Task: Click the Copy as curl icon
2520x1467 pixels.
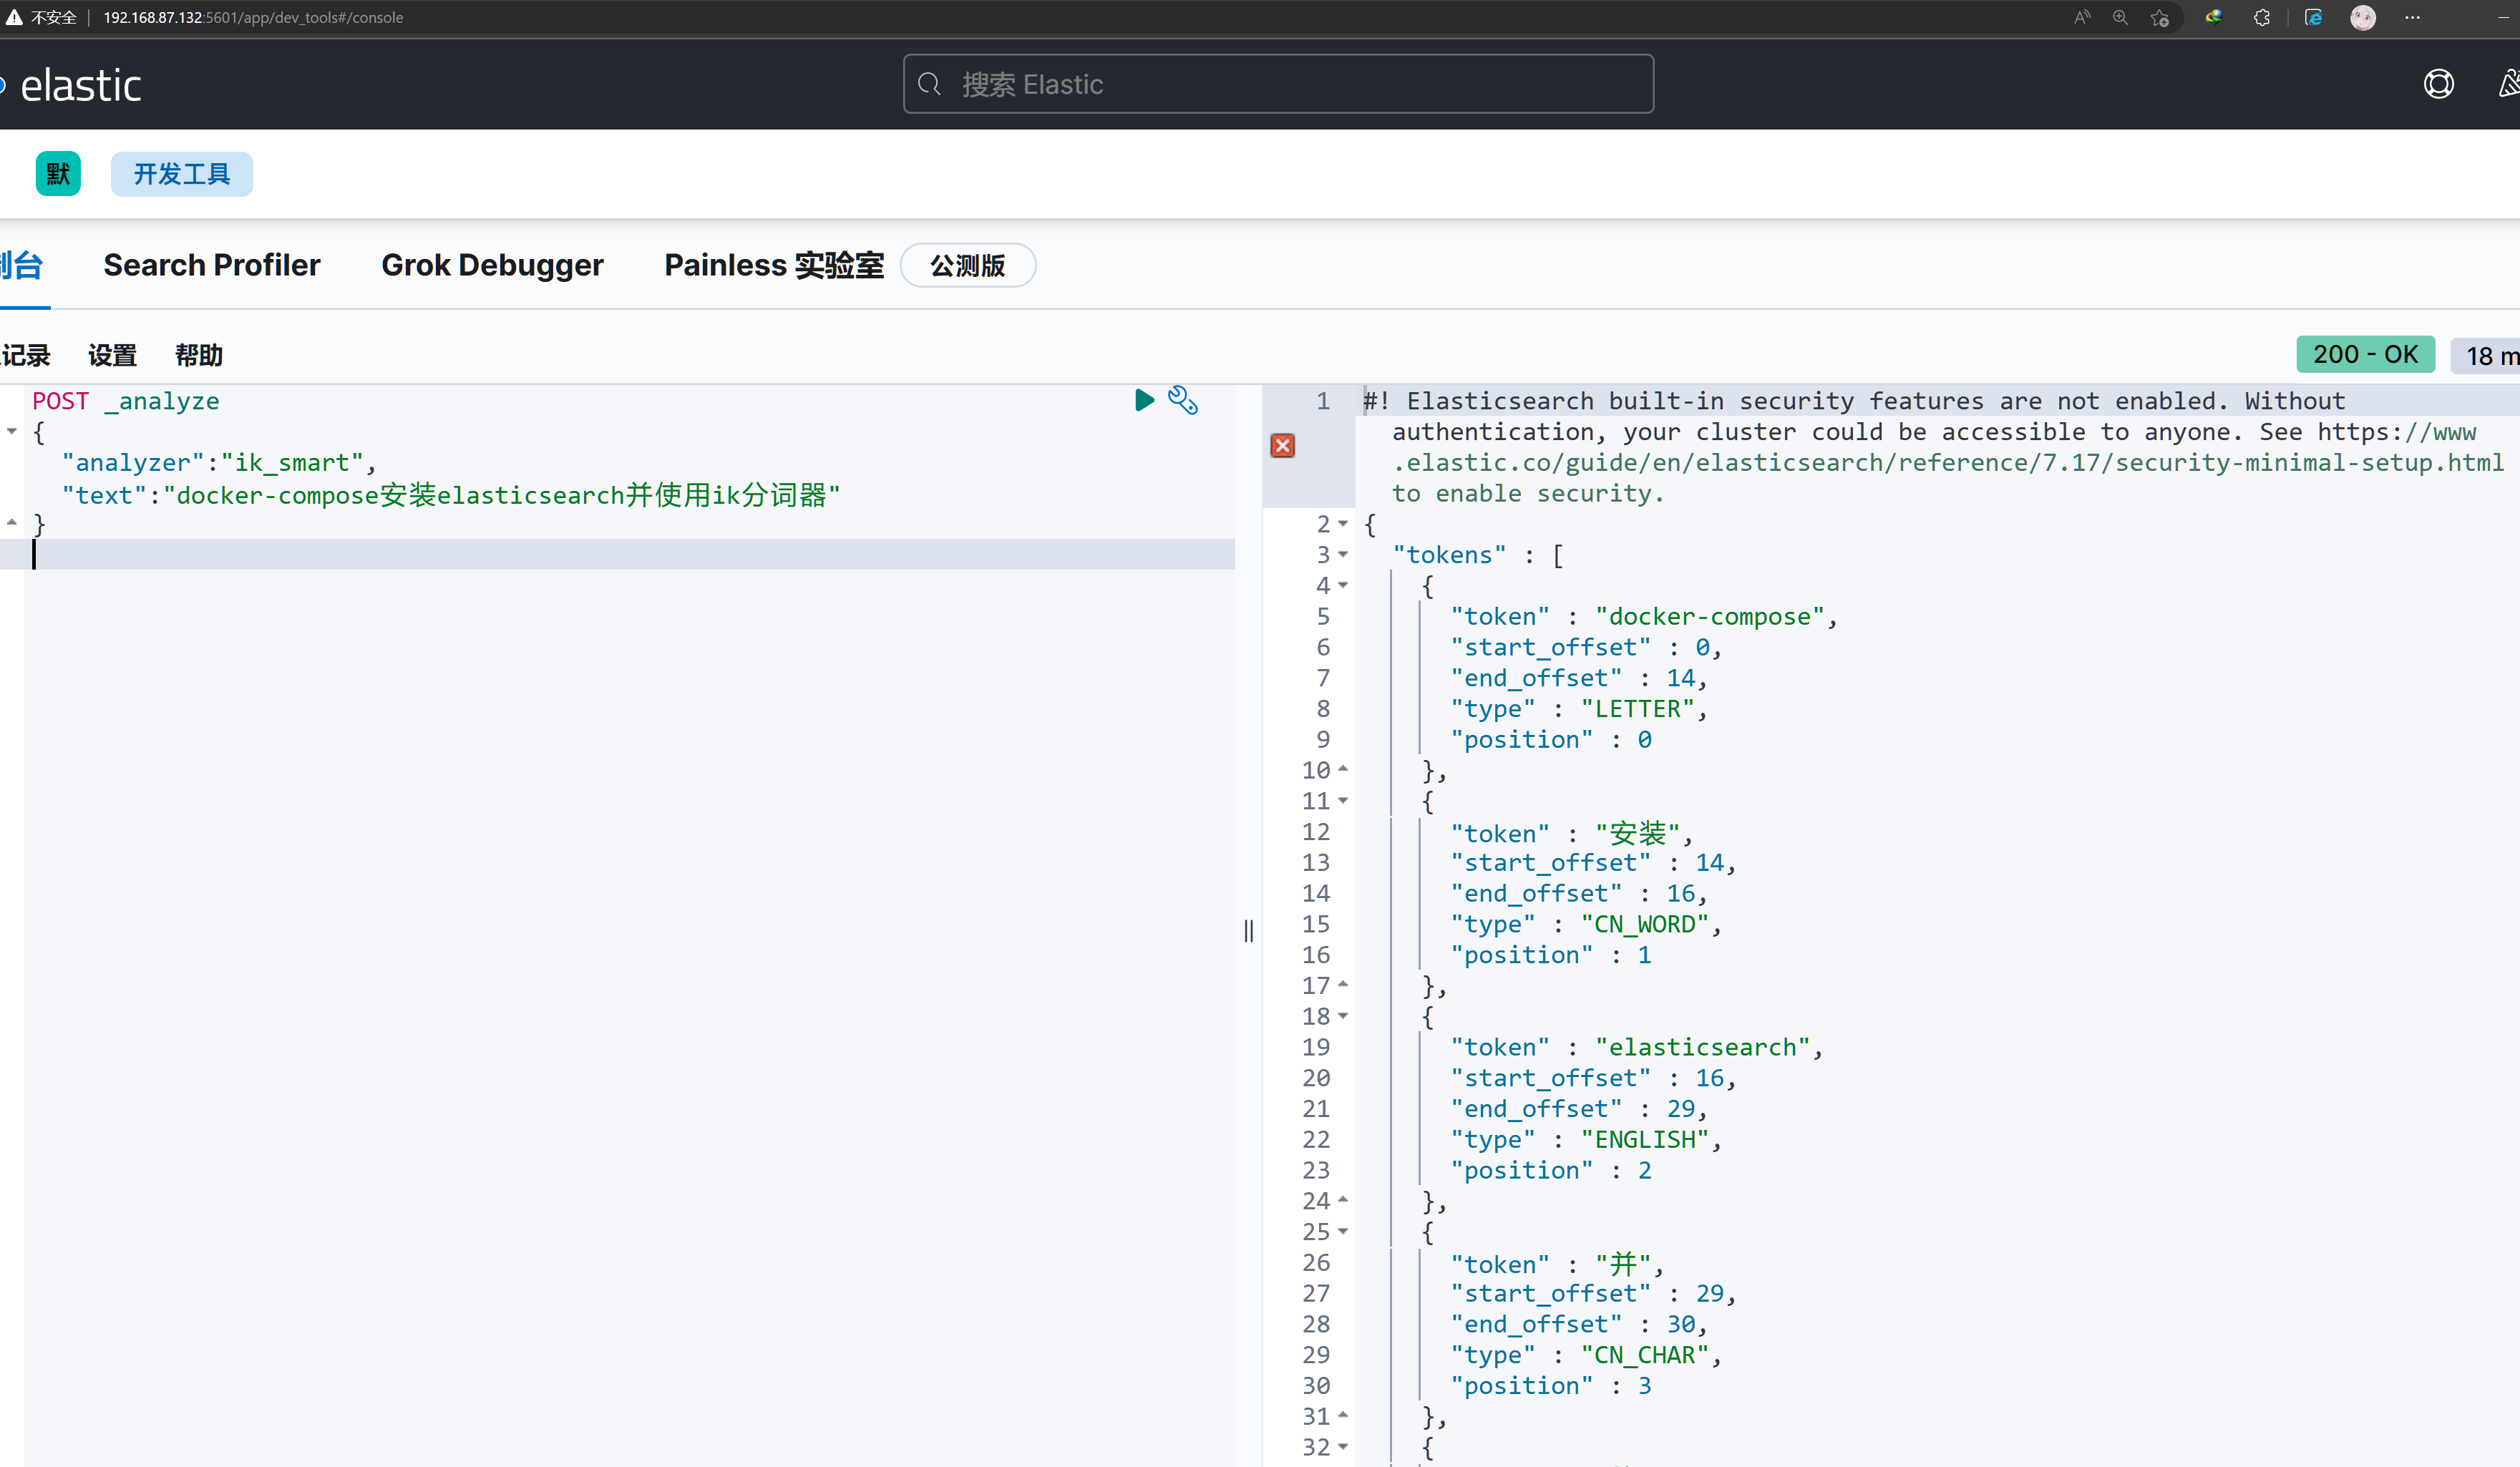Action: [x=1182, y=400]
